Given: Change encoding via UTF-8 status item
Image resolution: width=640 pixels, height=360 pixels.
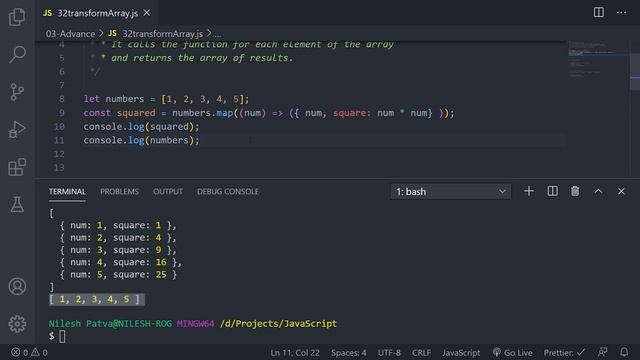Looking at the screenshot, I should pyautogui.click(x=389, y=353).
